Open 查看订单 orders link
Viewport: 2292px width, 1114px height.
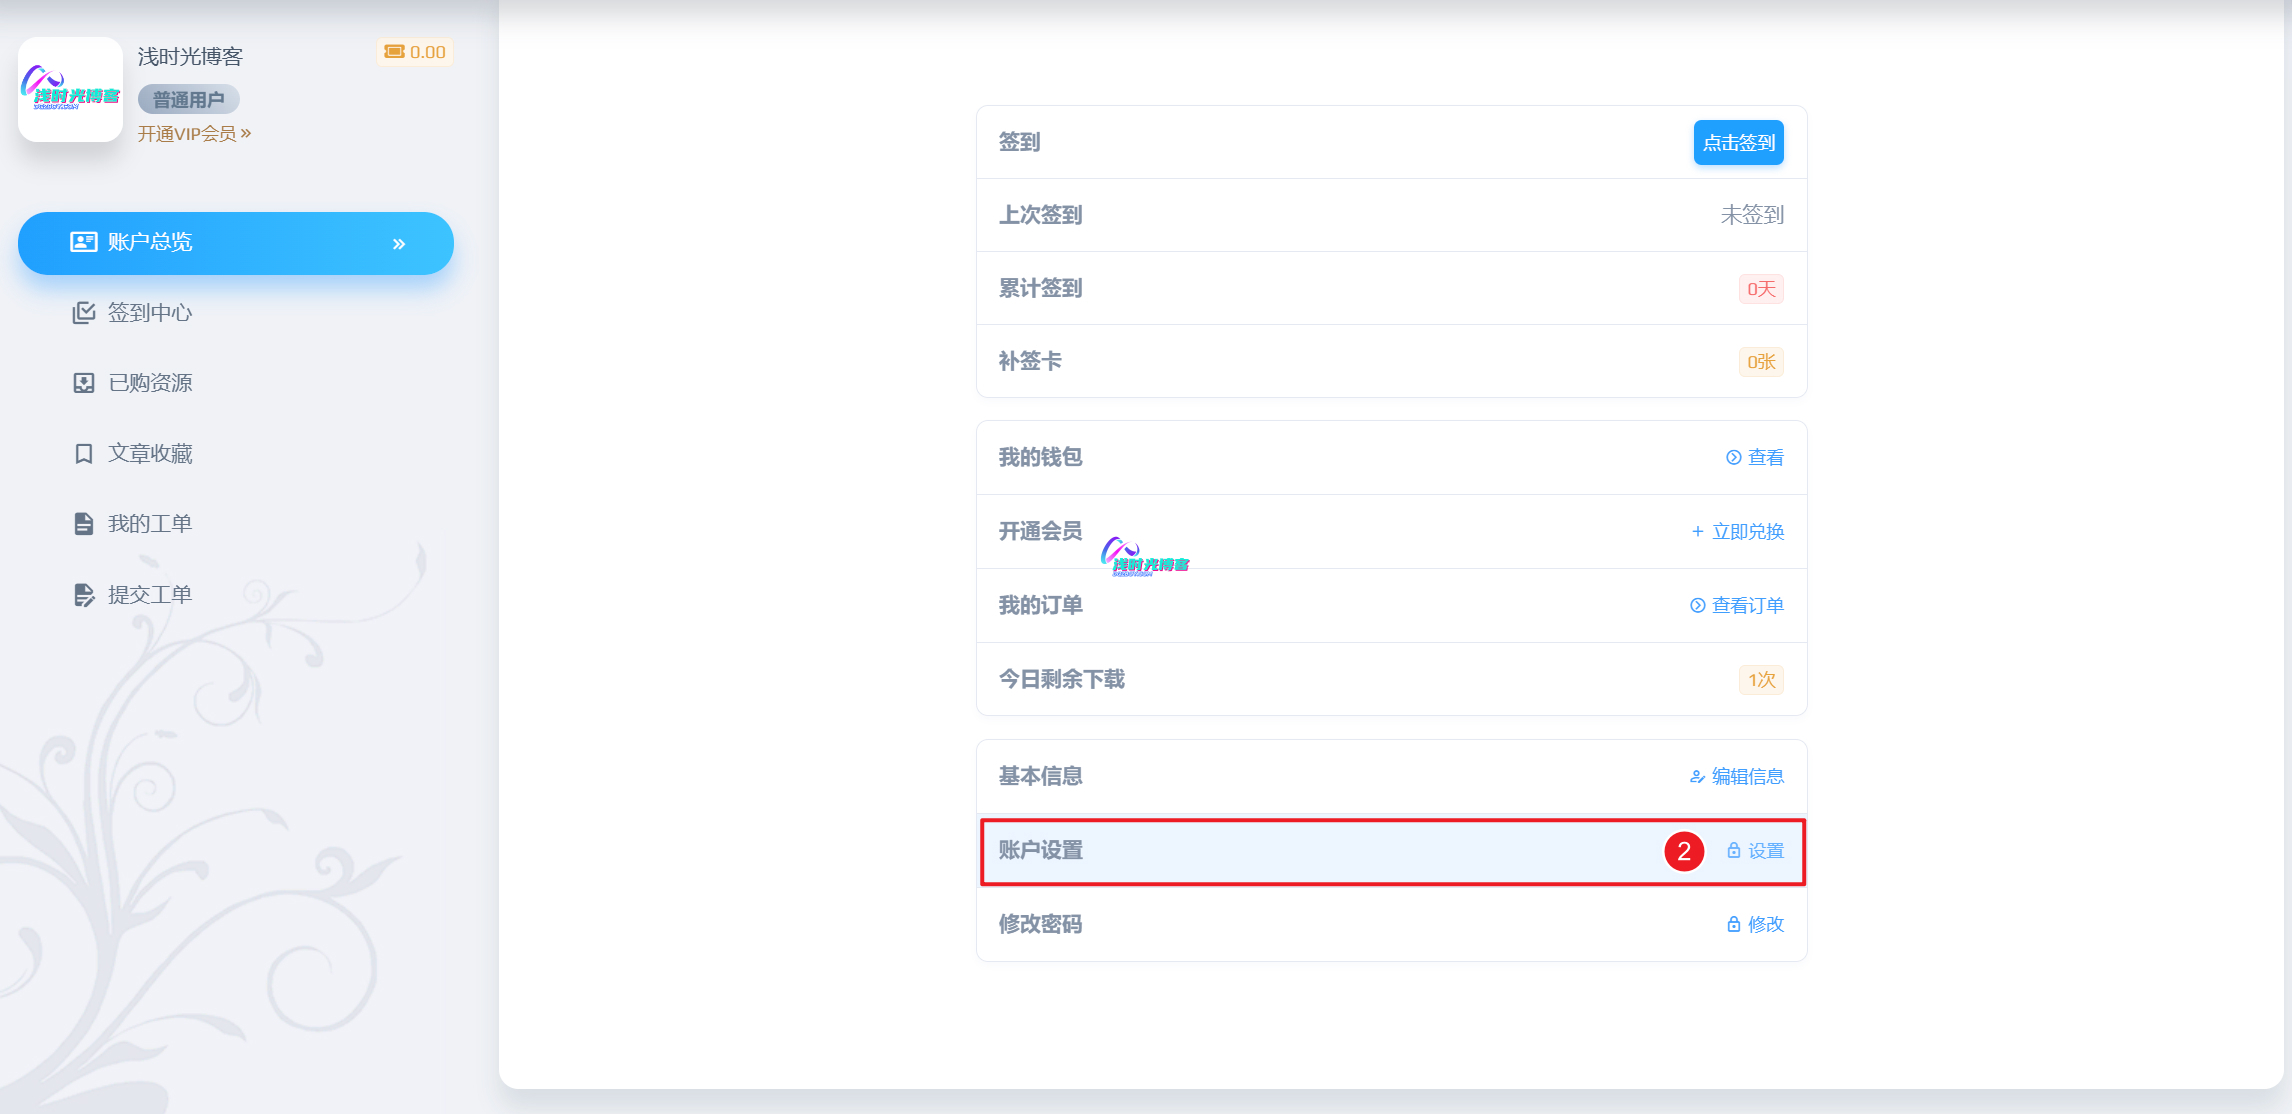point(1737,606)
